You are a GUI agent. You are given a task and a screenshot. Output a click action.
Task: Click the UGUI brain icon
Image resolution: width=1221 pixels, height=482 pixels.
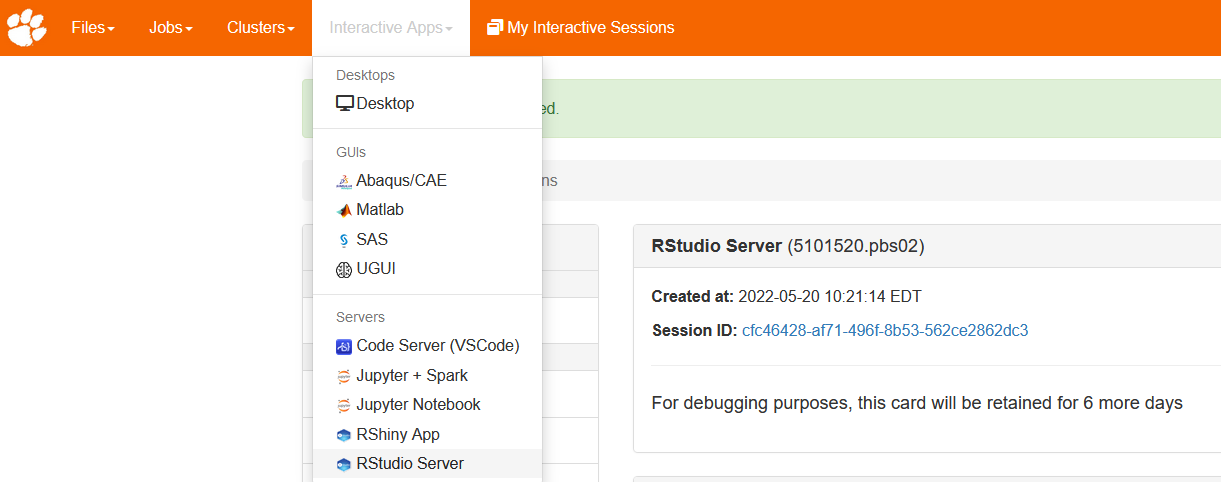[x=344, y=269]
